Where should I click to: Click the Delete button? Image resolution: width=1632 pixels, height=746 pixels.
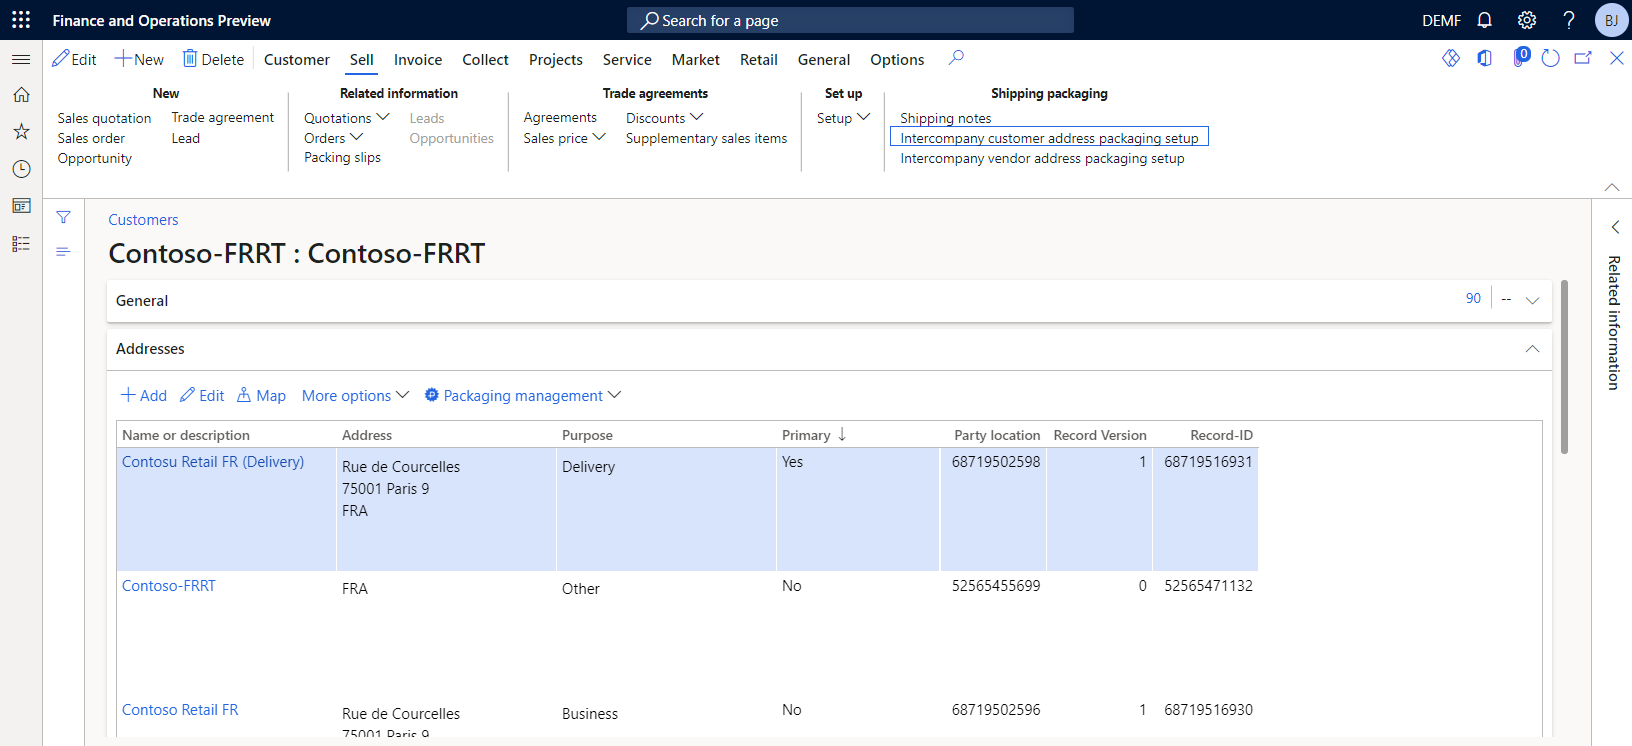click(x=213, y=59)
